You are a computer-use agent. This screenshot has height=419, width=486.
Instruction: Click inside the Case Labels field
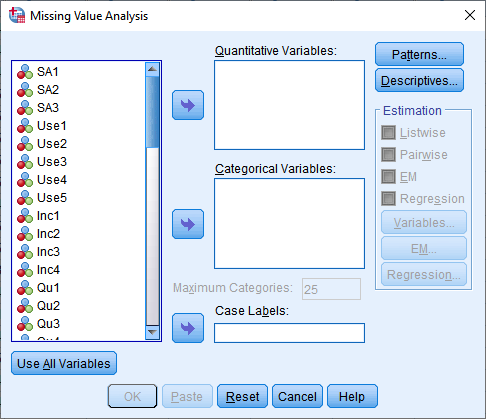289,333
